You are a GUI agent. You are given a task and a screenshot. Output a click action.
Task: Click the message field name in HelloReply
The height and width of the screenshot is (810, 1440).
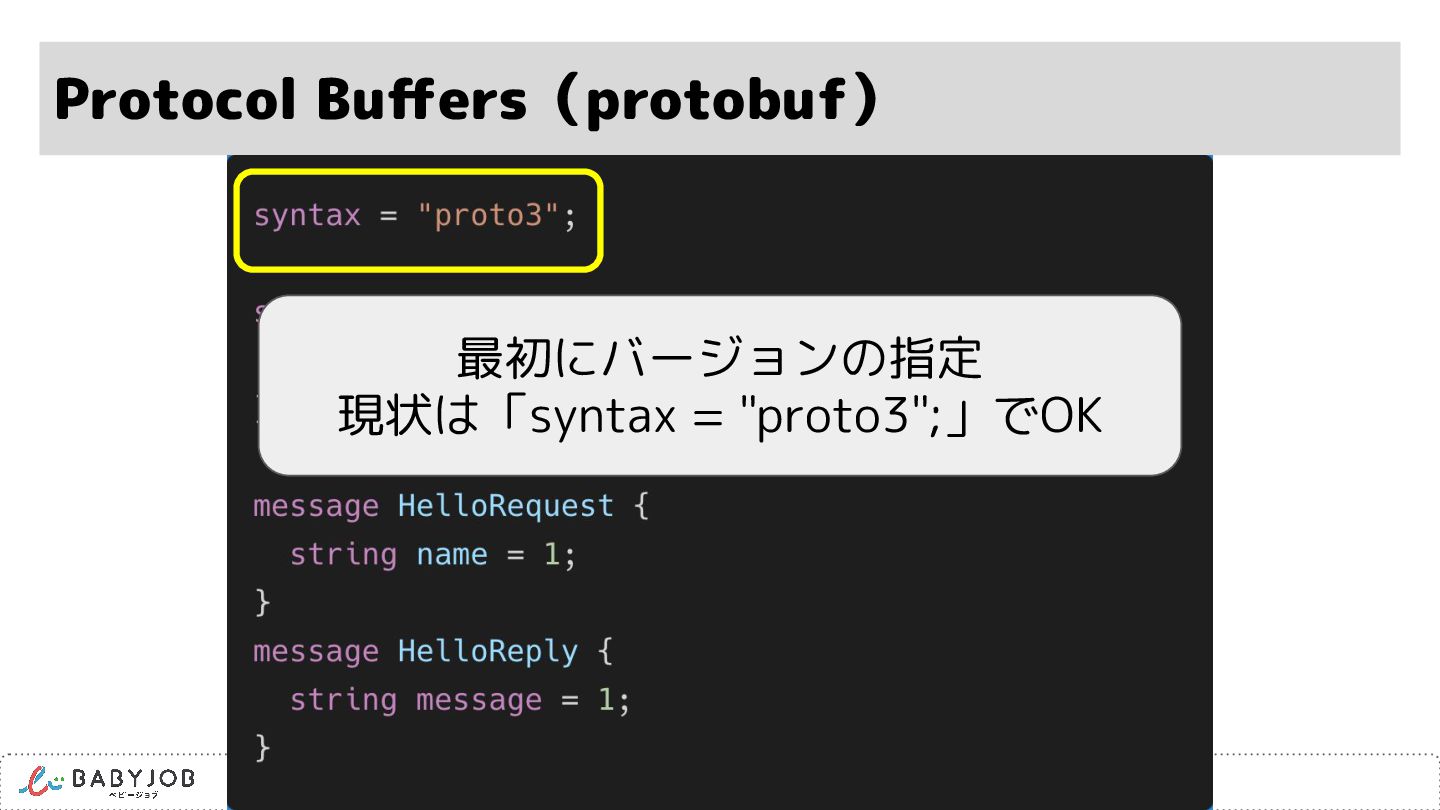click(x=479, y=699)
